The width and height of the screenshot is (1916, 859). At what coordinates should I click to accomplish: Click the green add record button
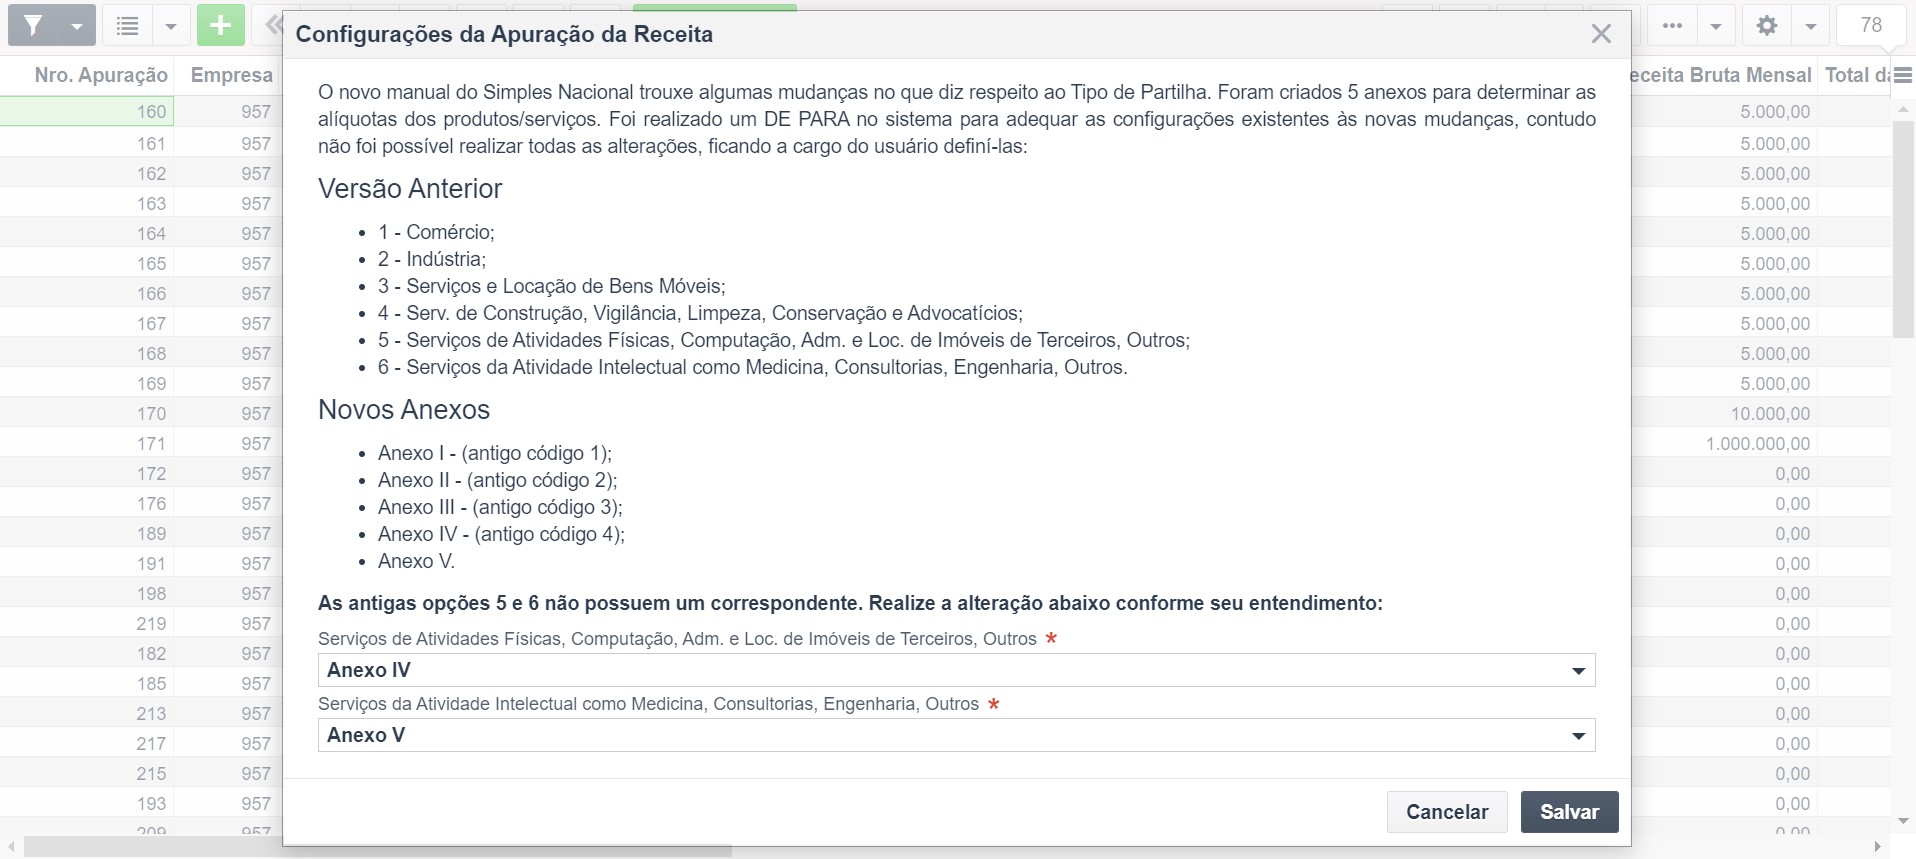pos(221,26)
